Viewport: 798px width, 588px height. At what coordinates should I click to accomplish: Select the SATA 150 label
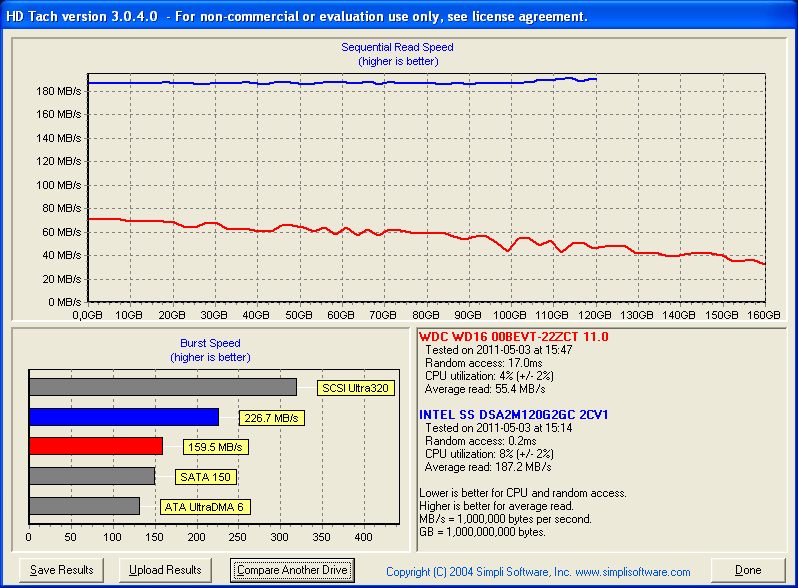pyautogui.click(x=205, y=477)
